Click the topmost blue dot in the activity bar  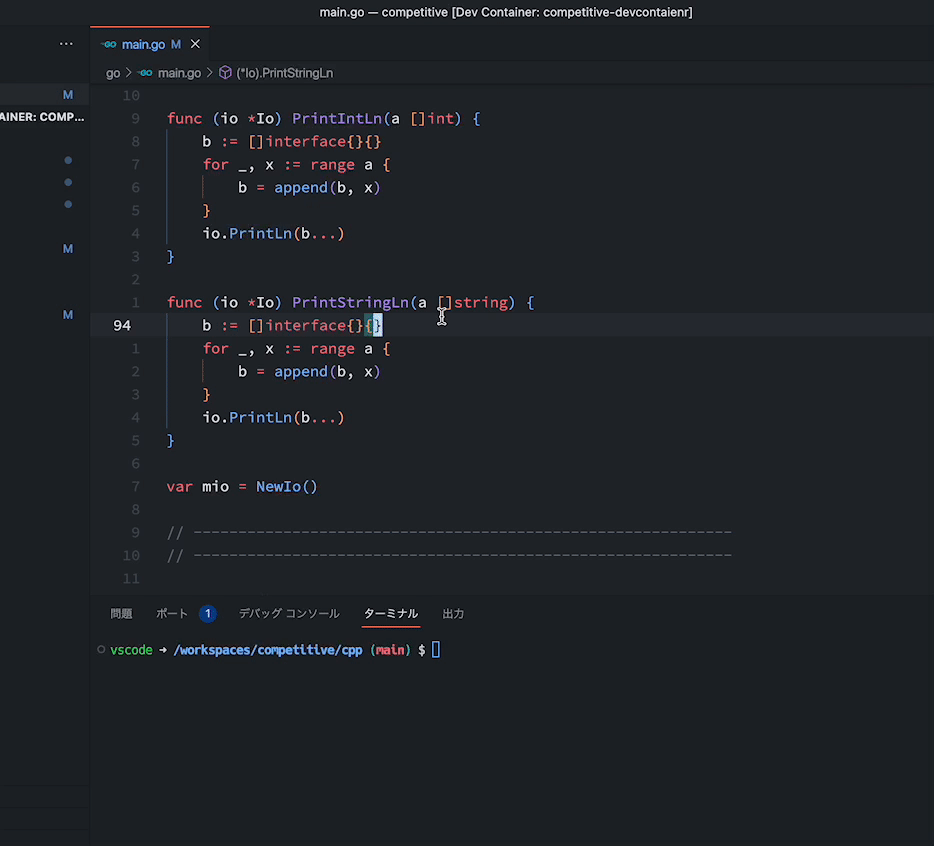point(67,160)
